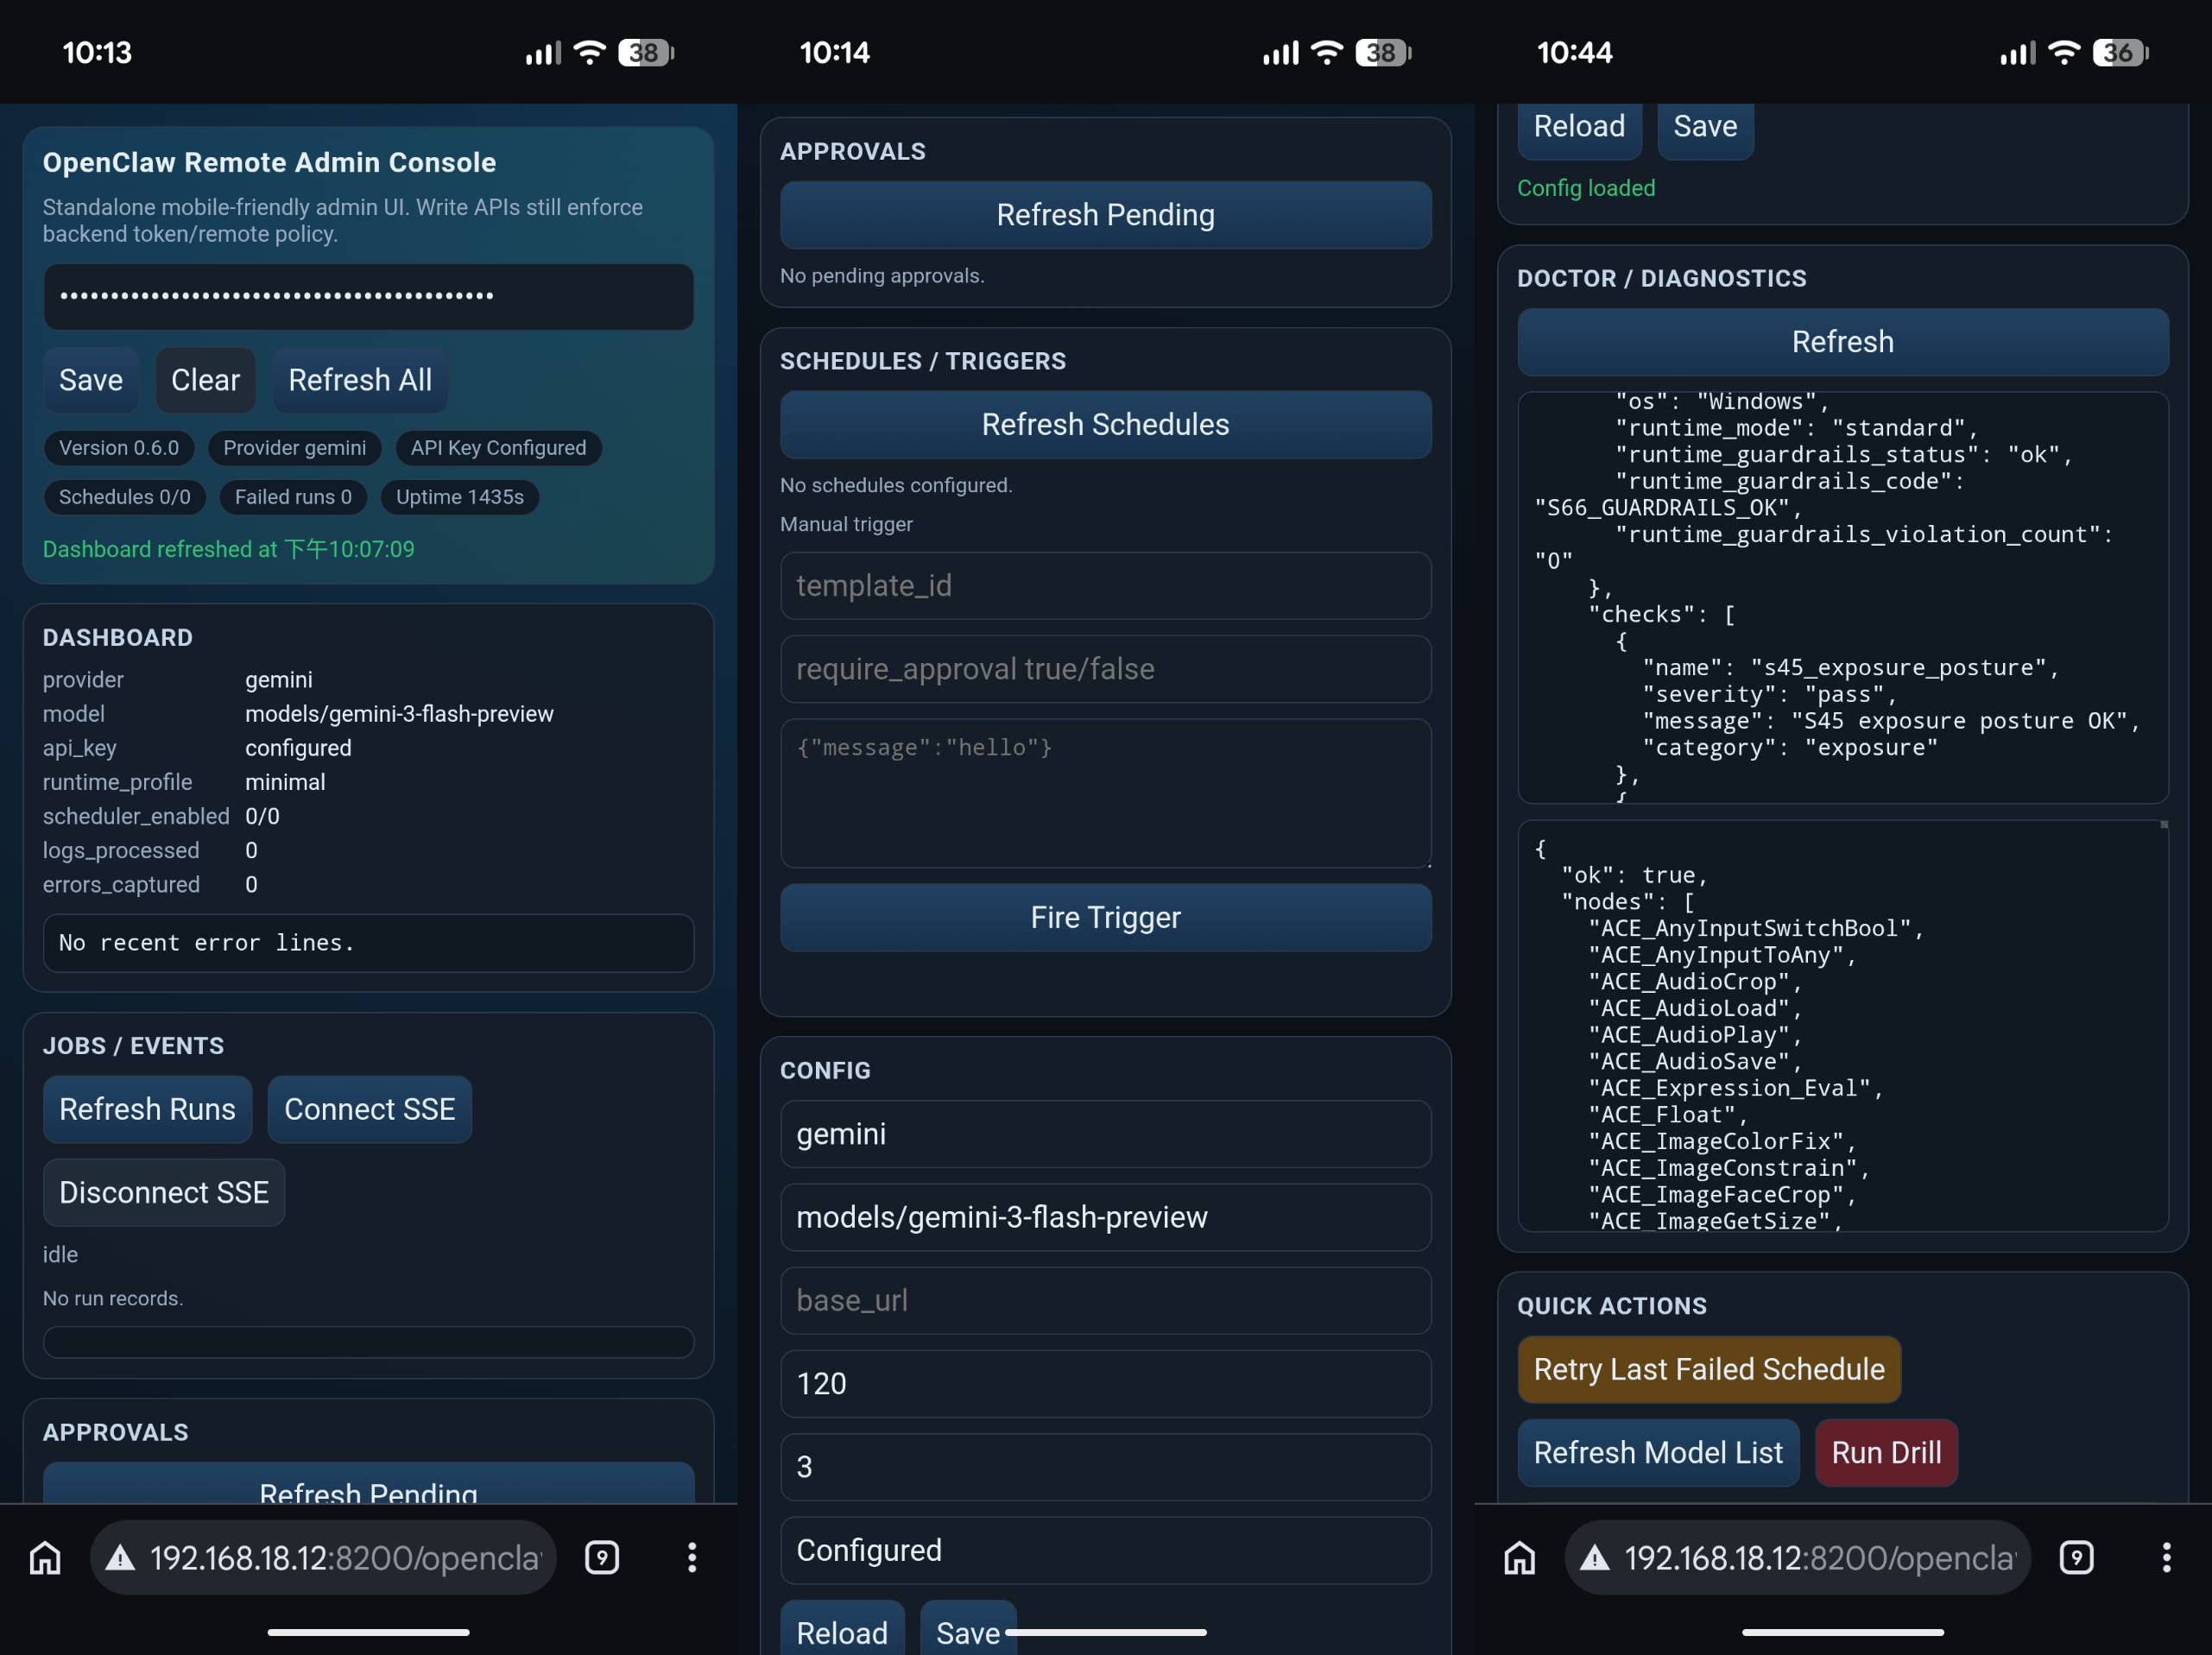Save the admin token below the password field

pos(91,380)
